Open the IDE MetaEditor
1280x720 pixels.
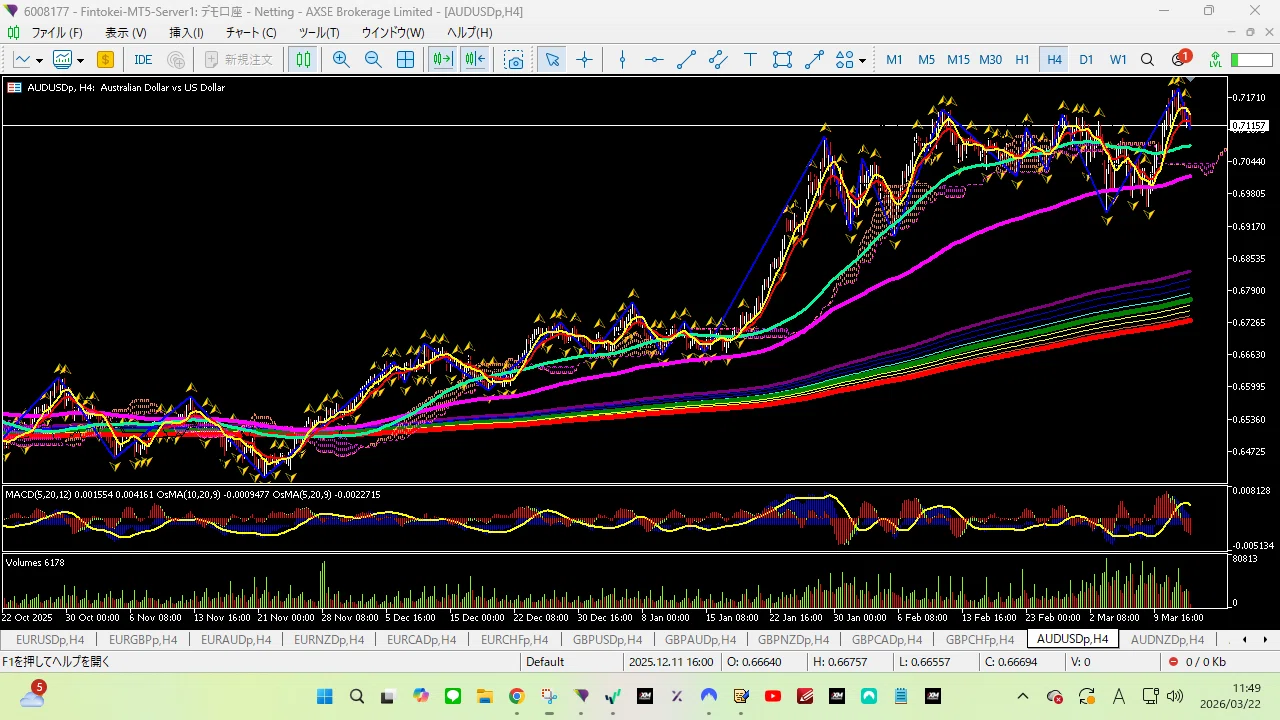pos(143,59)
